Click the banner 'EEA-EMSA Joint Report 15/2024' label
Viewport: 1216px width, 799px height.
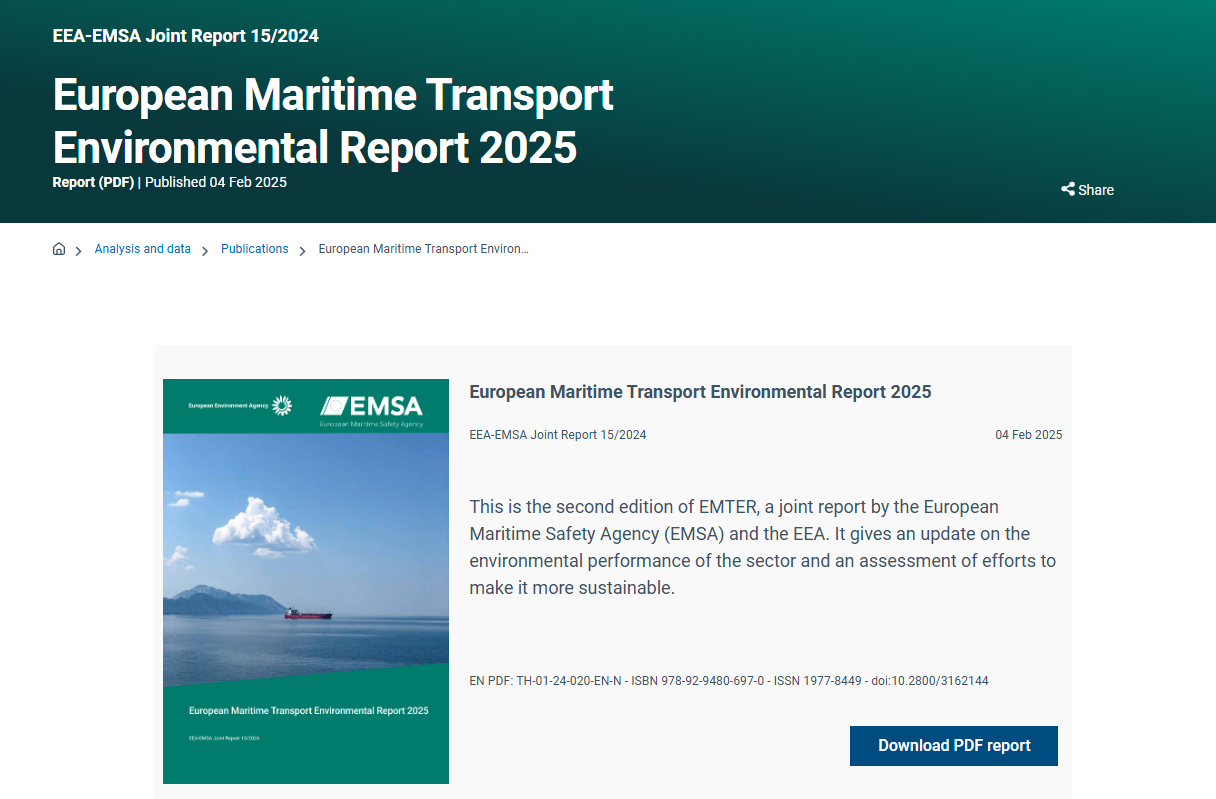185,36
